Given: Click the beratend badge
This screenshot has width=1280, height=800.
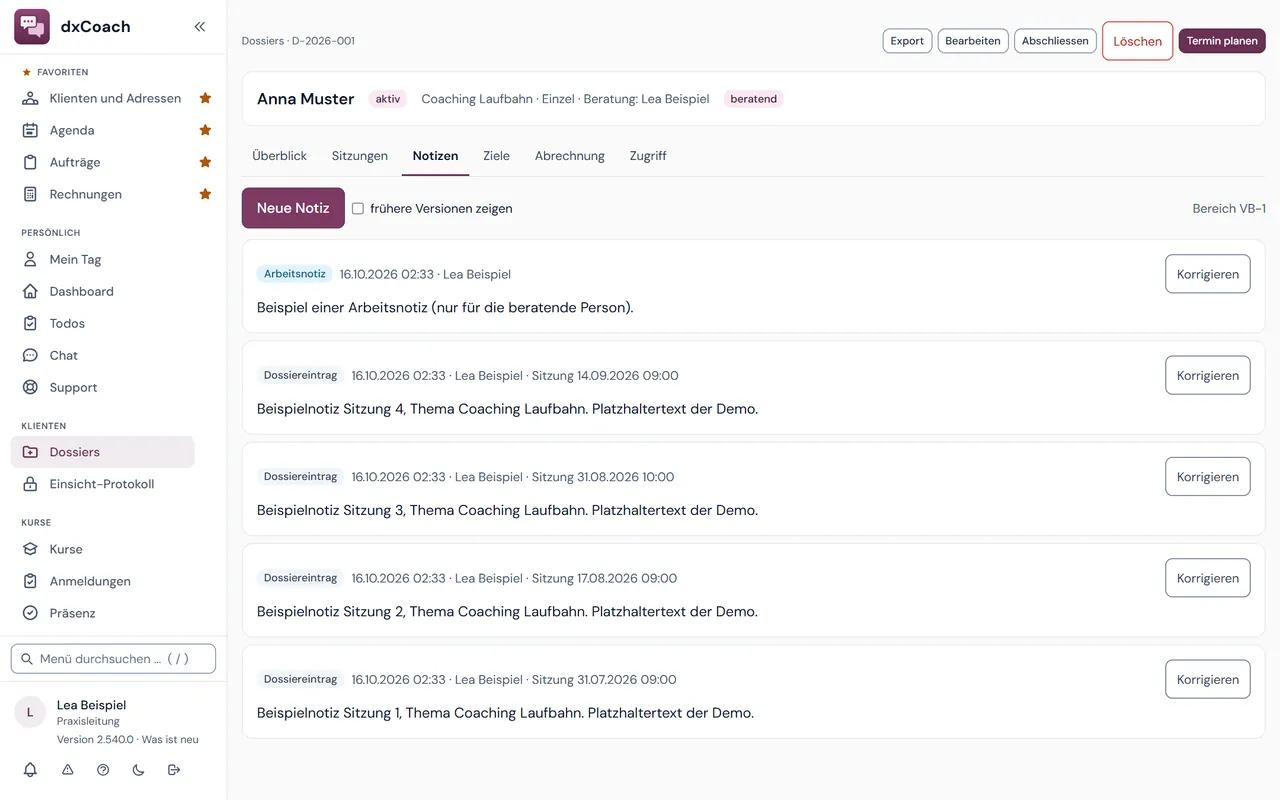Looking at the screenshot, I should pyautogui.click(x=753, y=99).
